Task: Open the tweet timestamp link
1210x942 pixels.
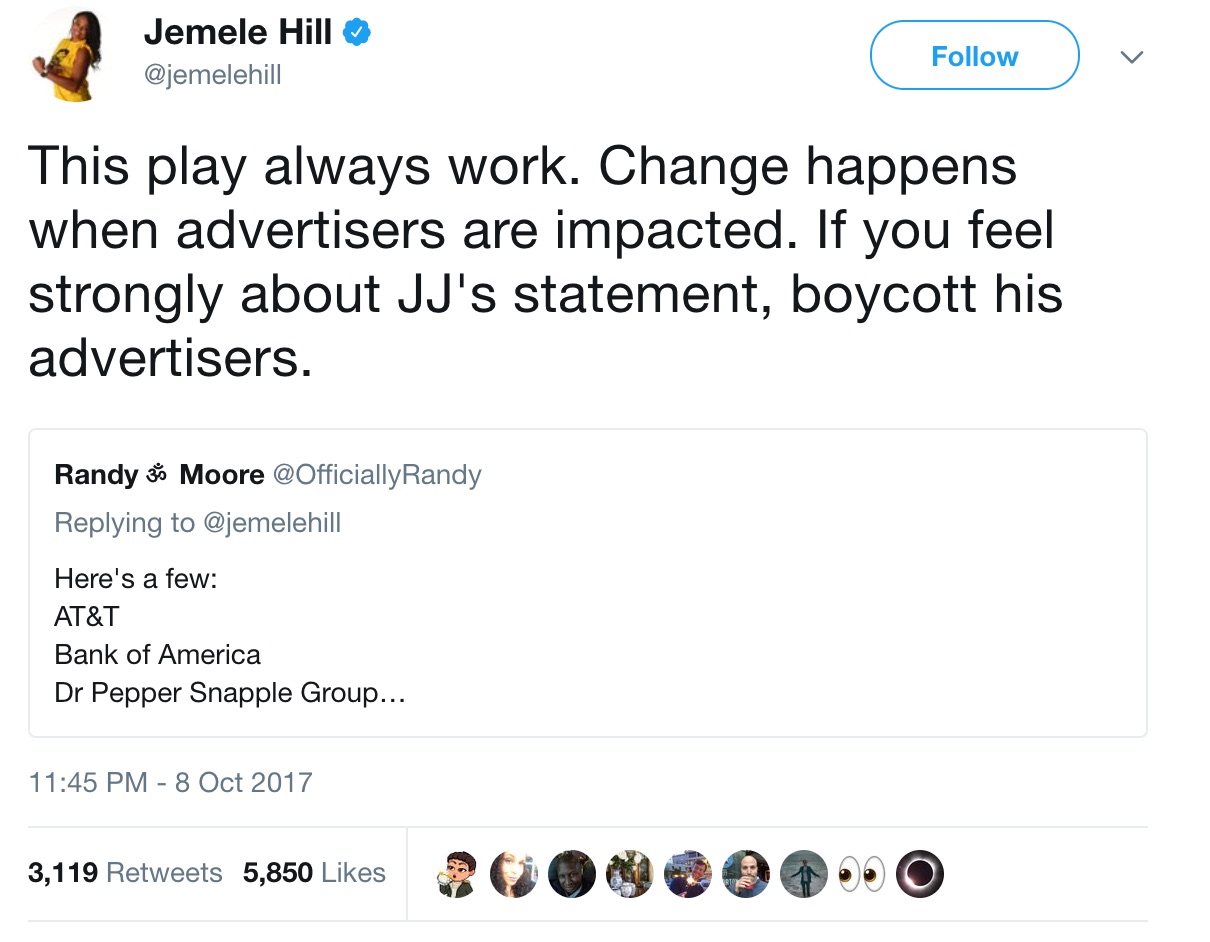Action: click(170, 783)
